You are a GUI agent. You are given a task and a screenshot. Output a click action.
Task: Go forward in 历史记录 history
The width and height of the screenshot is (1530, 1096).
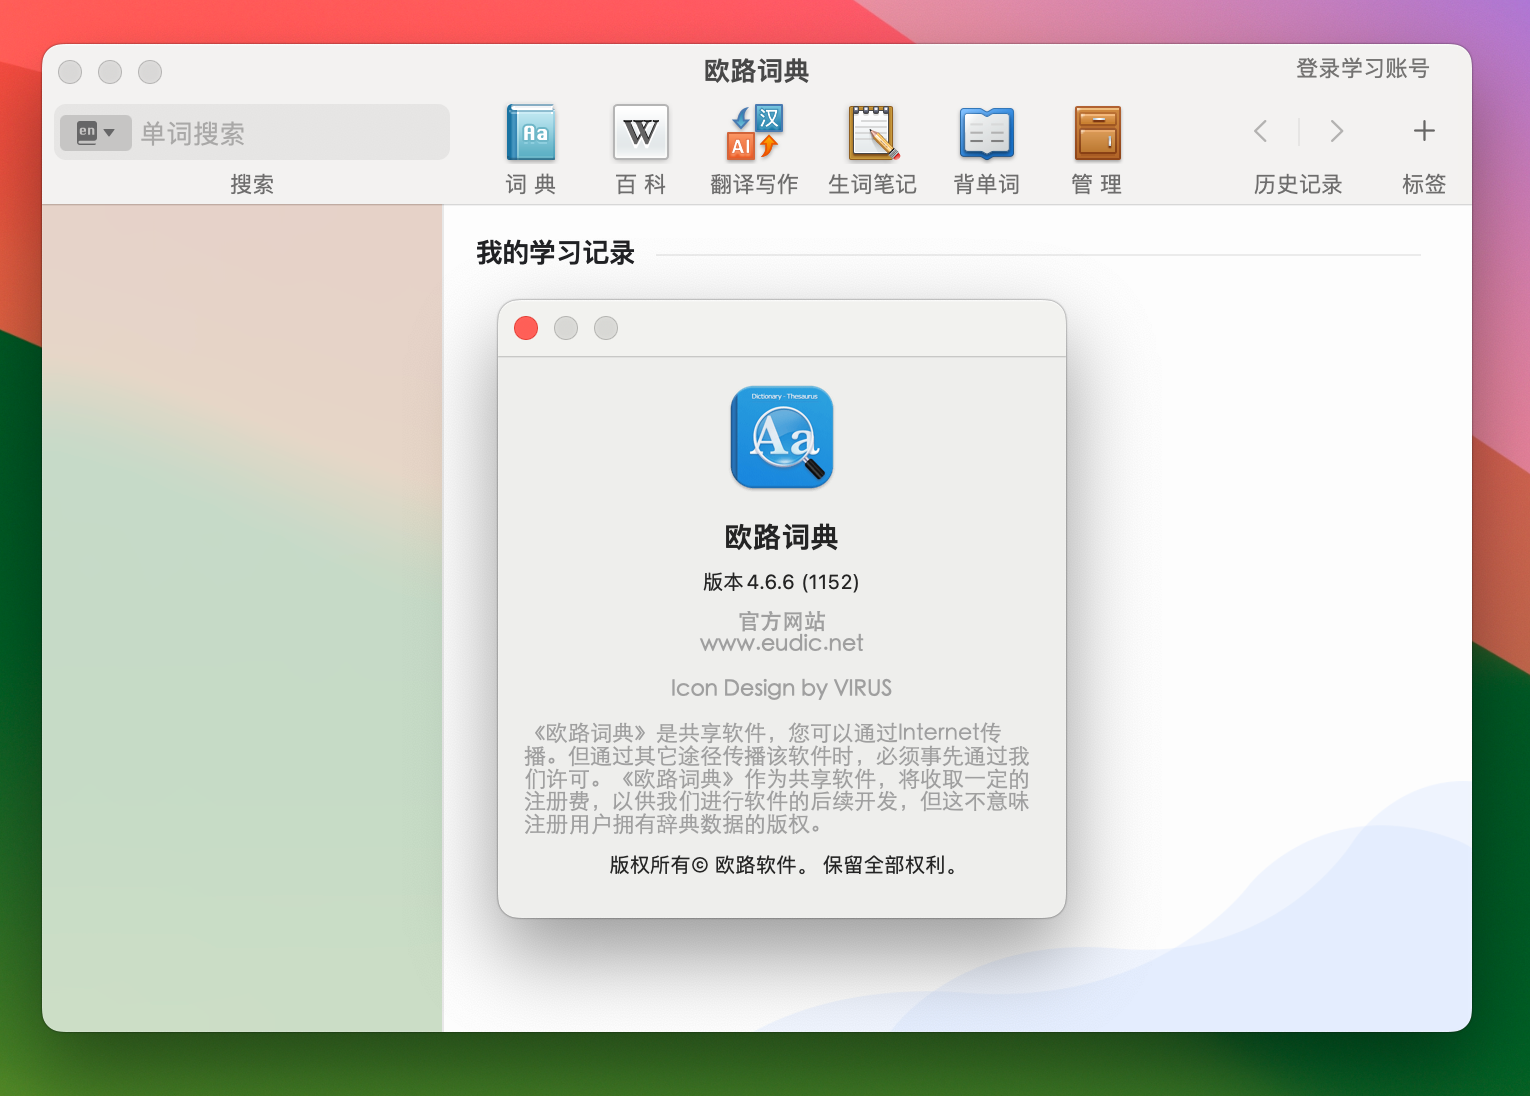click(x=1336, y=131)
